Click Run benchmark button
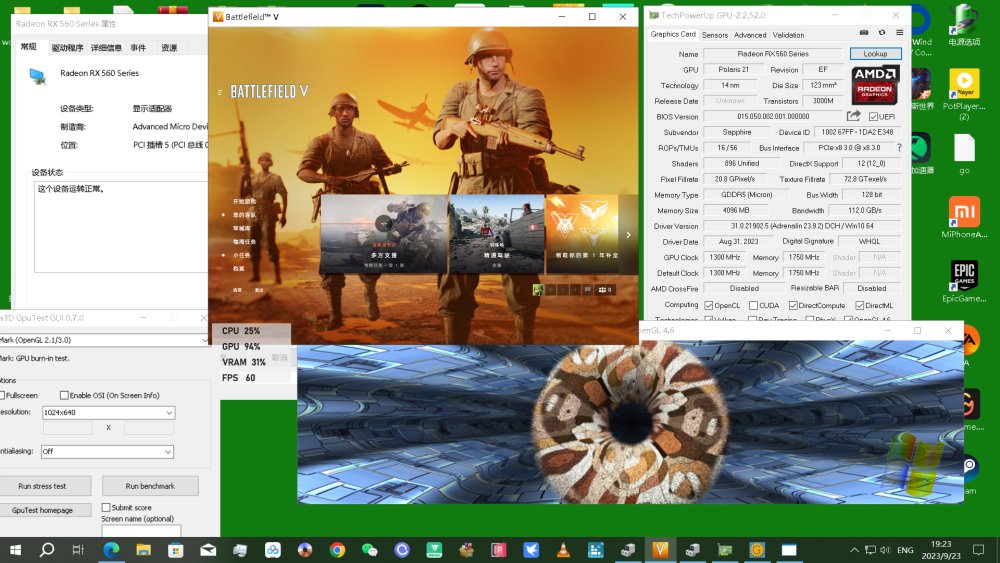The height and width of the screenshot is (563, 1000). [x=150, y=486]
